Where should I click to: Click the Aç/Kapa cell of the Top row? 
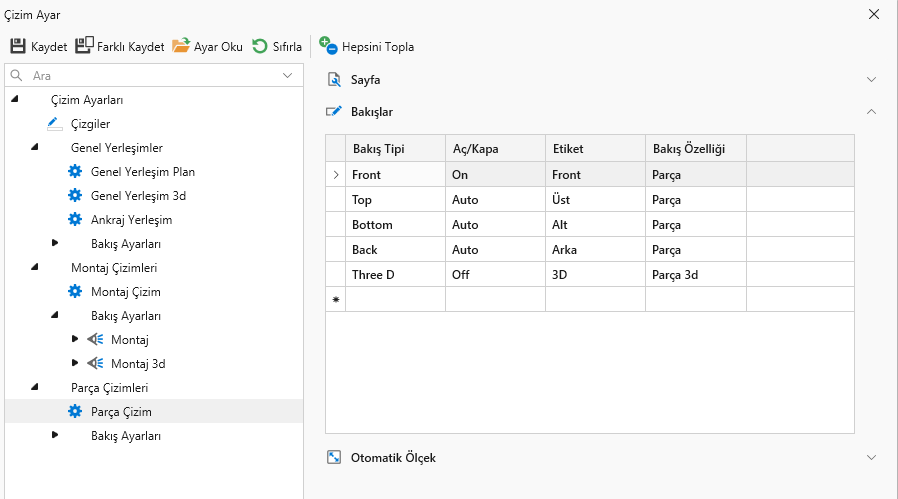494,200
